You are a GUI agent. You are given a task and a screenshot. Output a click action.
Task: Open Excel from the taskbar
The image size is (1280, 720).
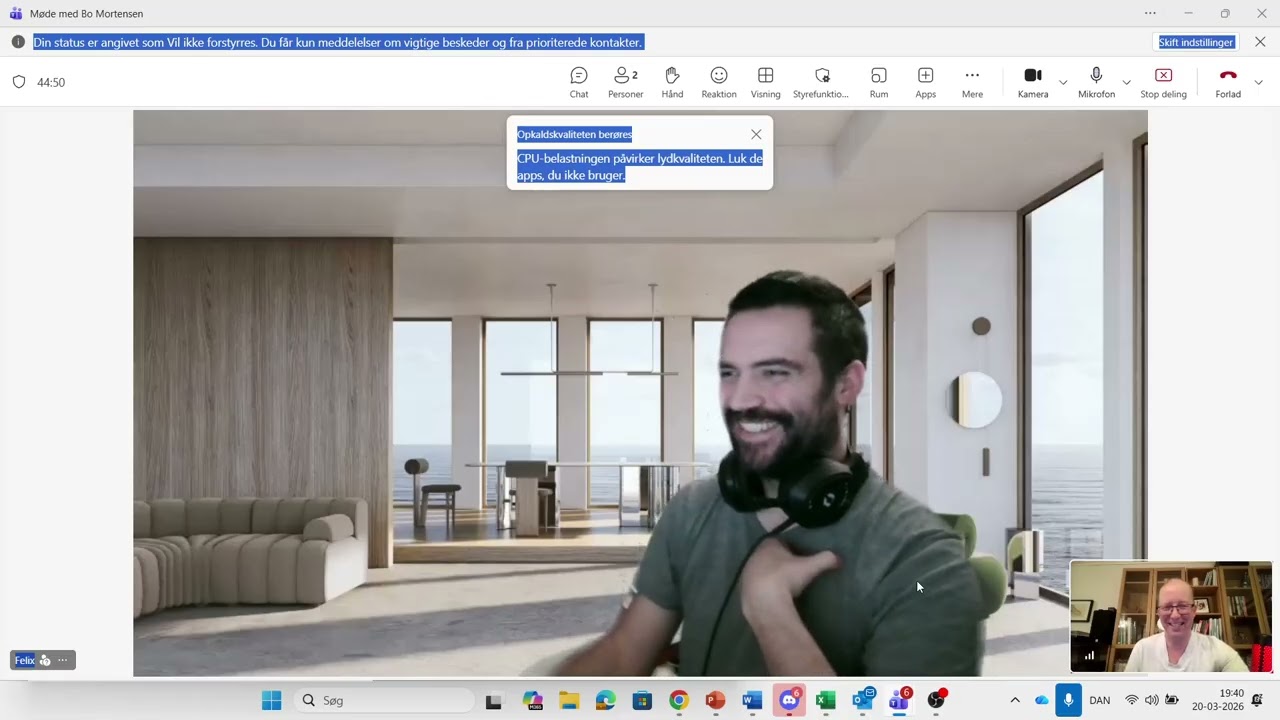825,700
